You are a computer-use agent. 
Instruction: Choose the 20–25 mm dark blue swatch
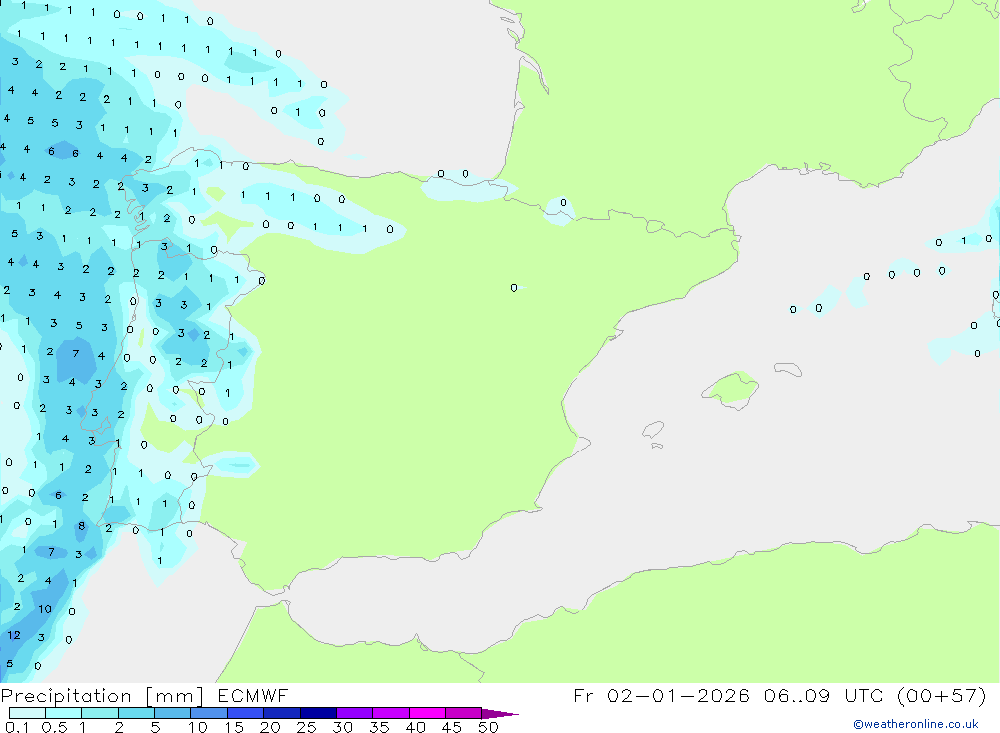[x=281, y=713]
